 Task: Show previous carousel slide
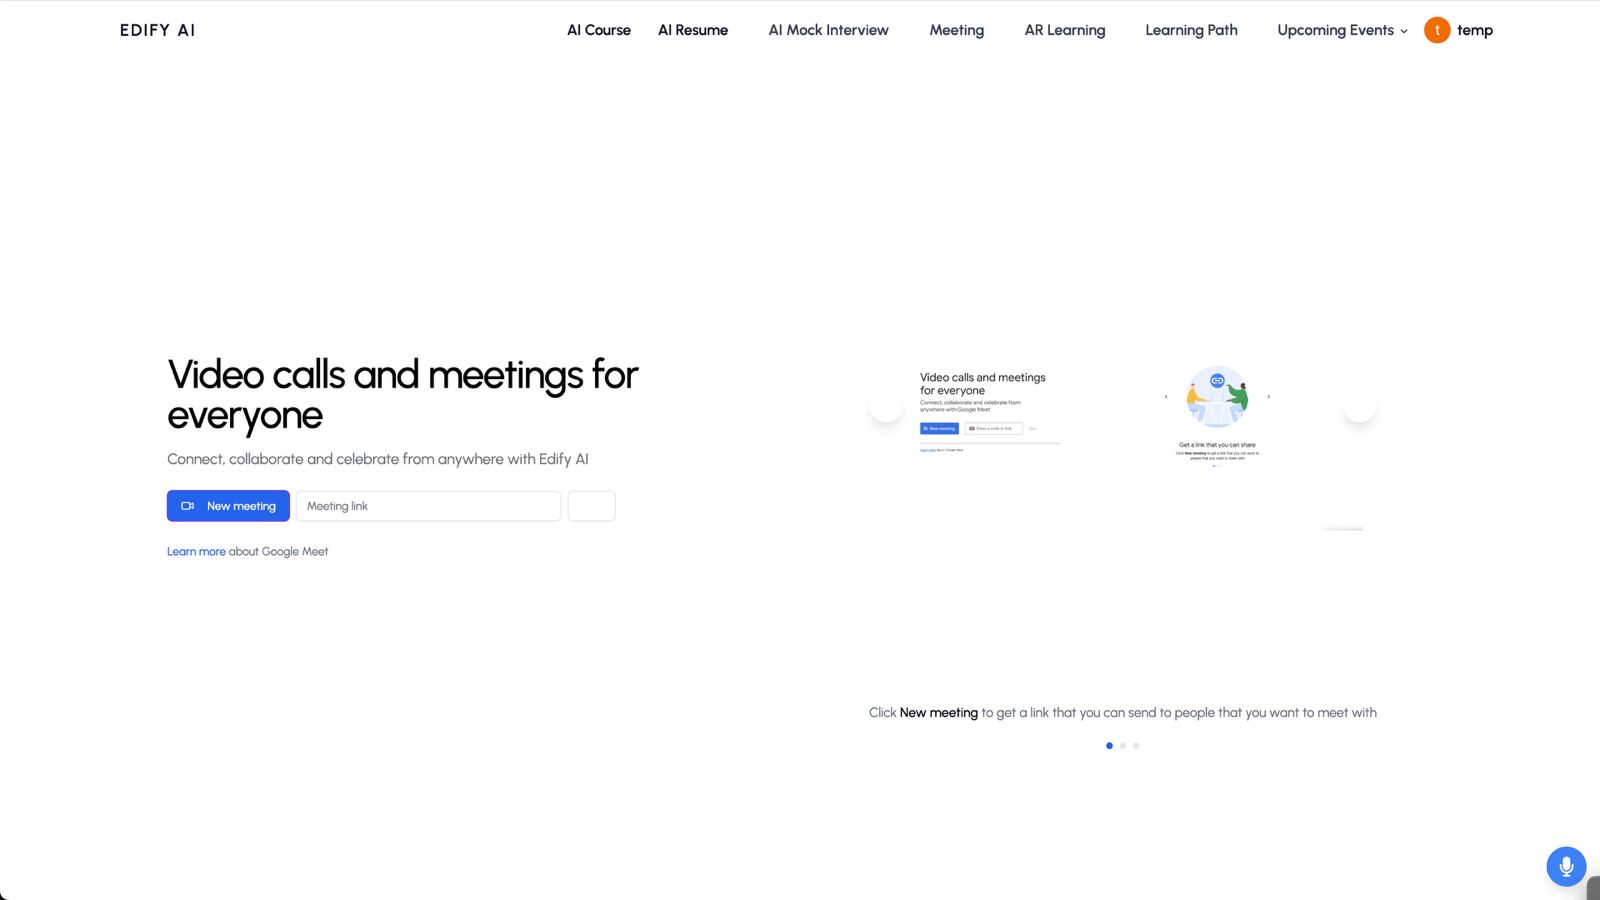click(x=886, y=407)
